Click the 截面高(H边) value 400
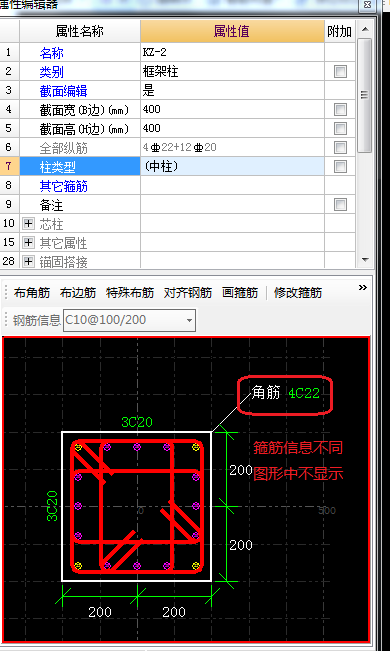This screenshot has width=390, height=651. (232, 128)
